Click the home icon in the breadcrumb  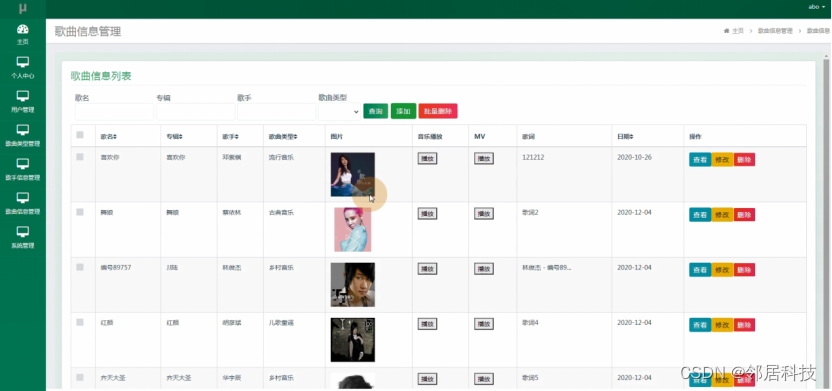(726, 31)
